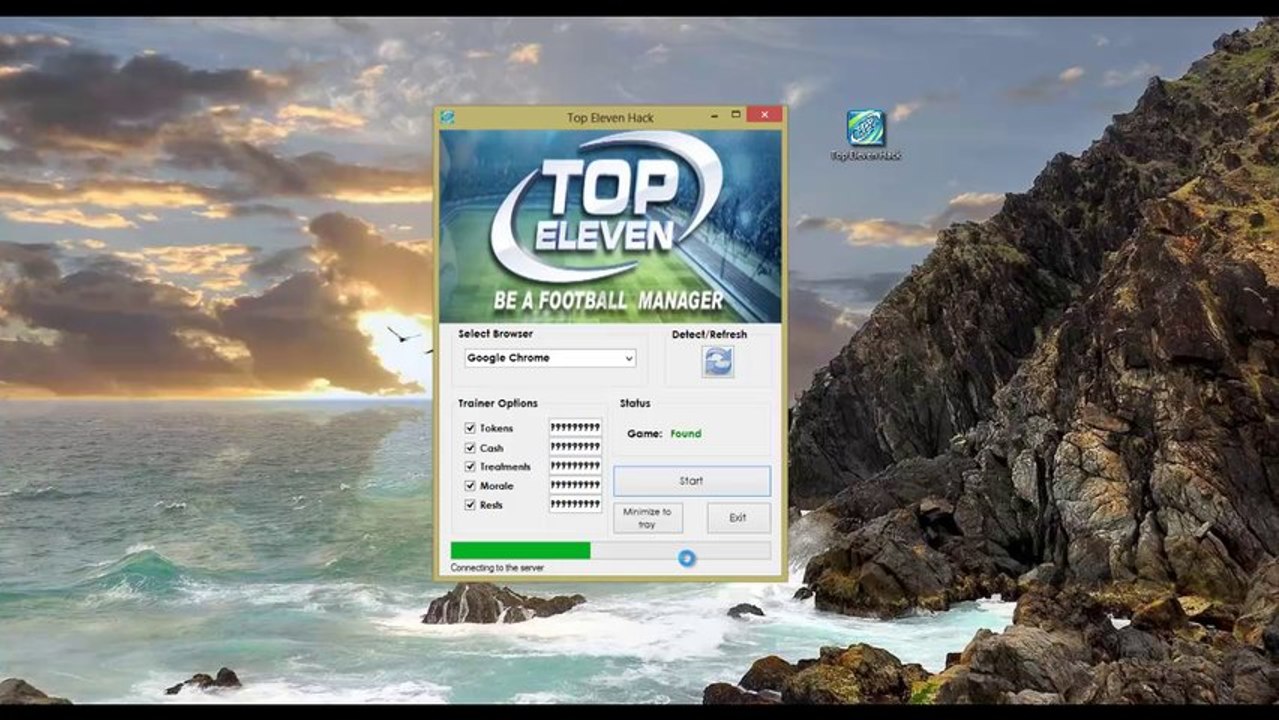This screenshot has height=720, width=1279.
Task: Click the Tokens amount input field
Action: [x=575, y=428]
